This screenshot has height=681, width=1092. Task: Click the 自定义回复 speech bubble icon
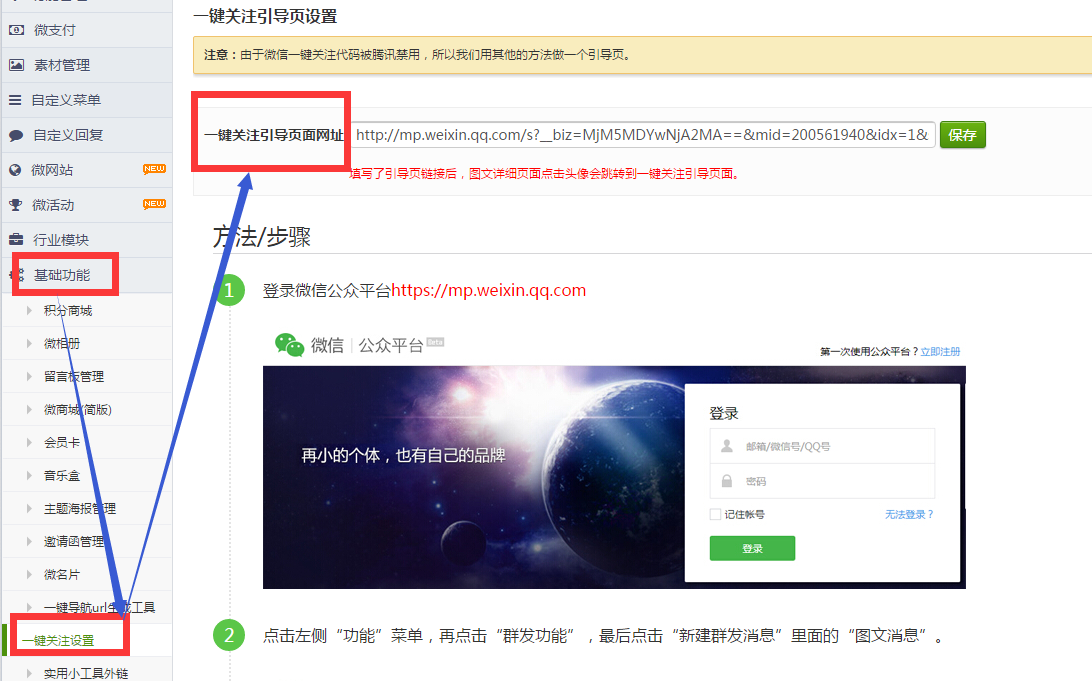tap(15, 135)
